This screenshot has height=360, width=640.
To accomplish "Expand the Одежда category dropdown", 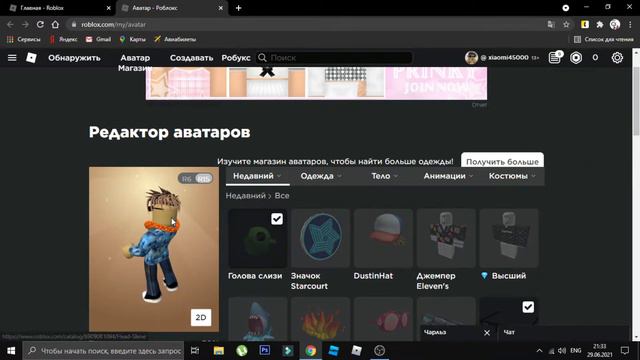I will (x=321, y=176).
